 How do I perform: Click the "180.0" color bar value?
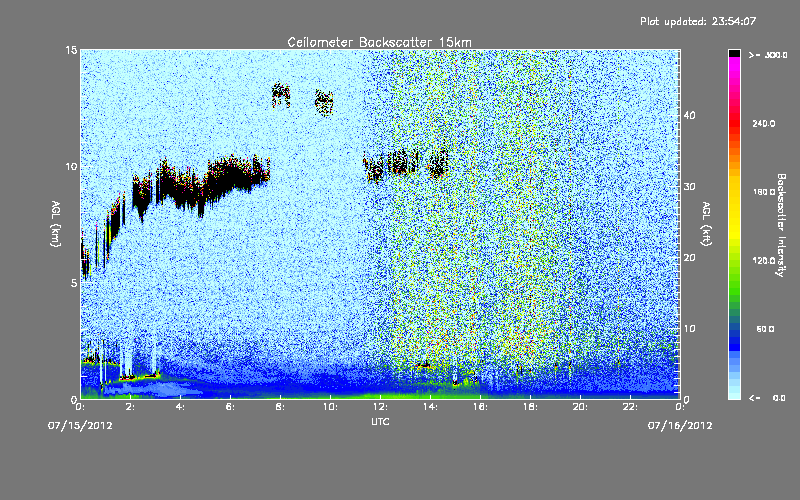[764, 192]
